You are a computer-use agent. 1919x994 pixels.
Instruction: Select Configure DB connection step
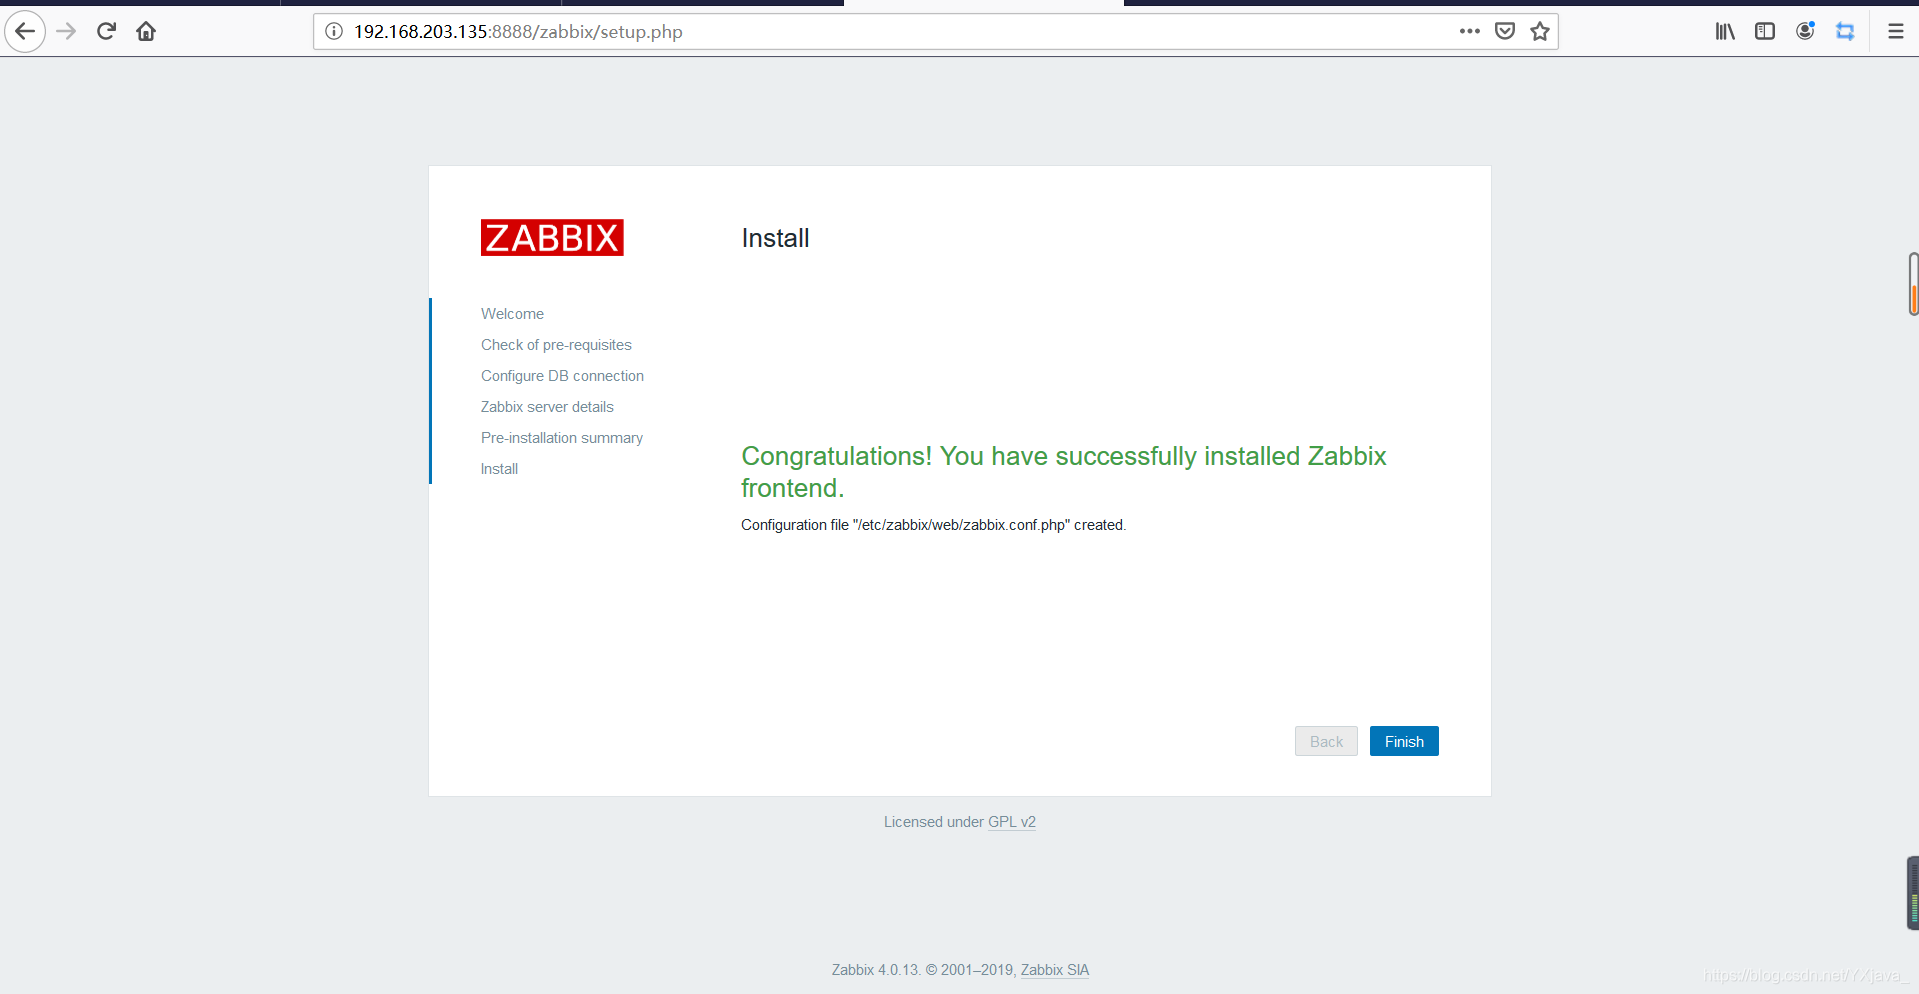pos(562,376)
